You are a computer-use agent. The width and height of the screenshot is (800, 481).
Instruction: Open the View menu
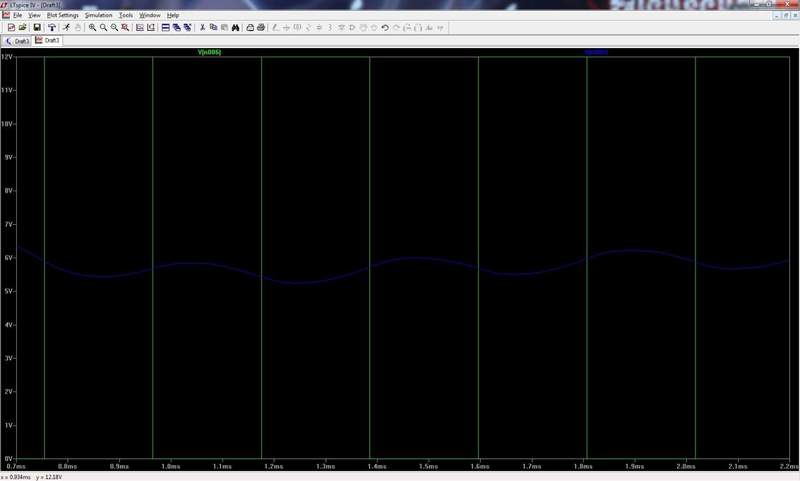click(x=34, y=15)
